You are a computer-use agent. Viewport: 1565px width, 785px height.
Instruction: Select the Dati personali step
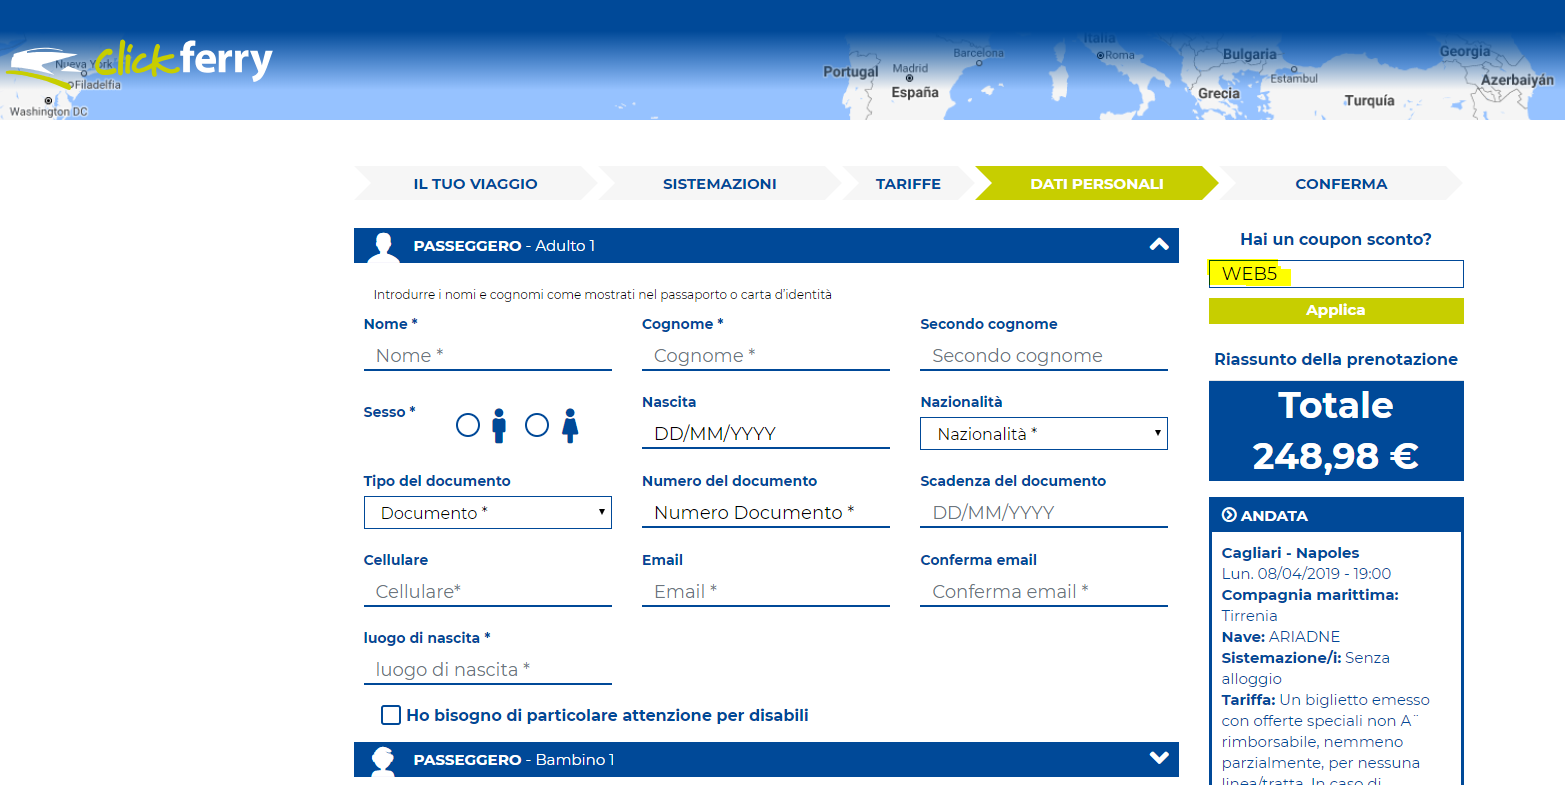(1097, 184)
